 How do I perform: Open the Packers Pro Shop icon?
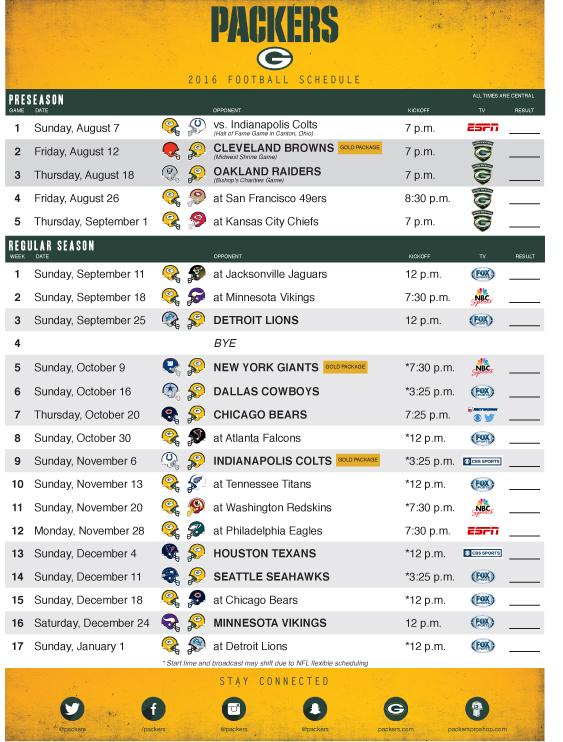pos(477,709)
